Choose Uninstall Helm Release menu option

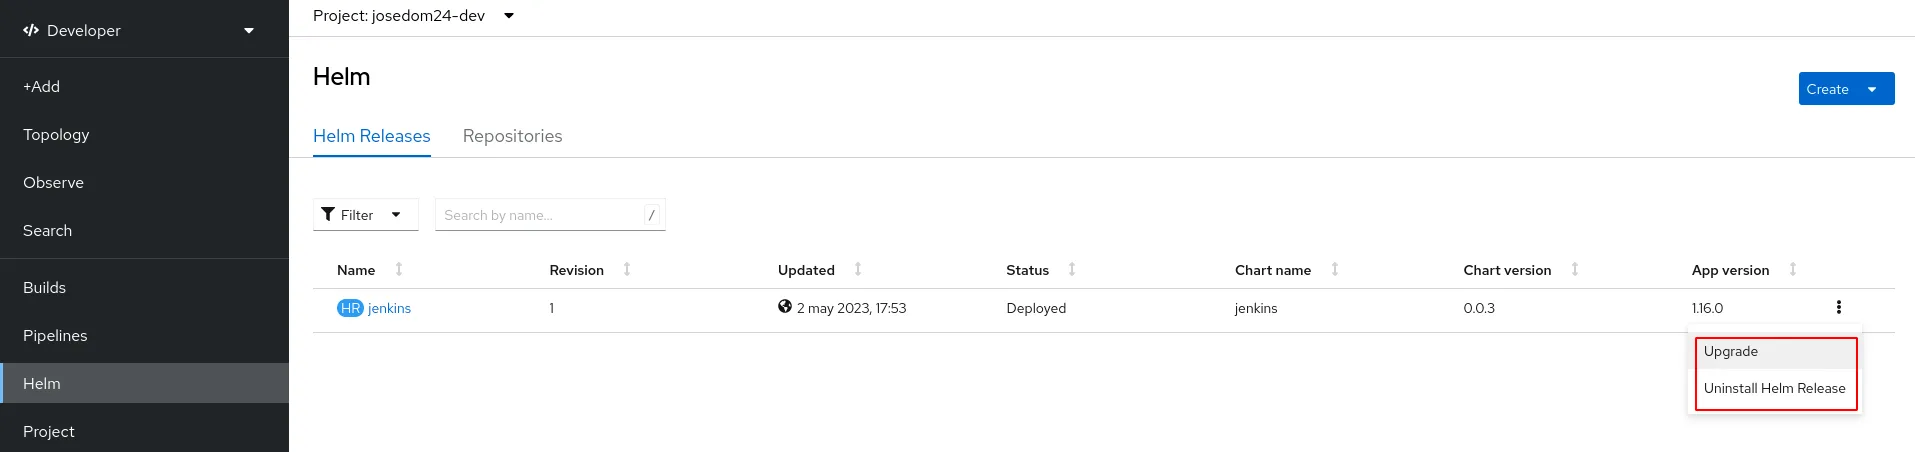pyautogui.click(x=1774, y=389)
